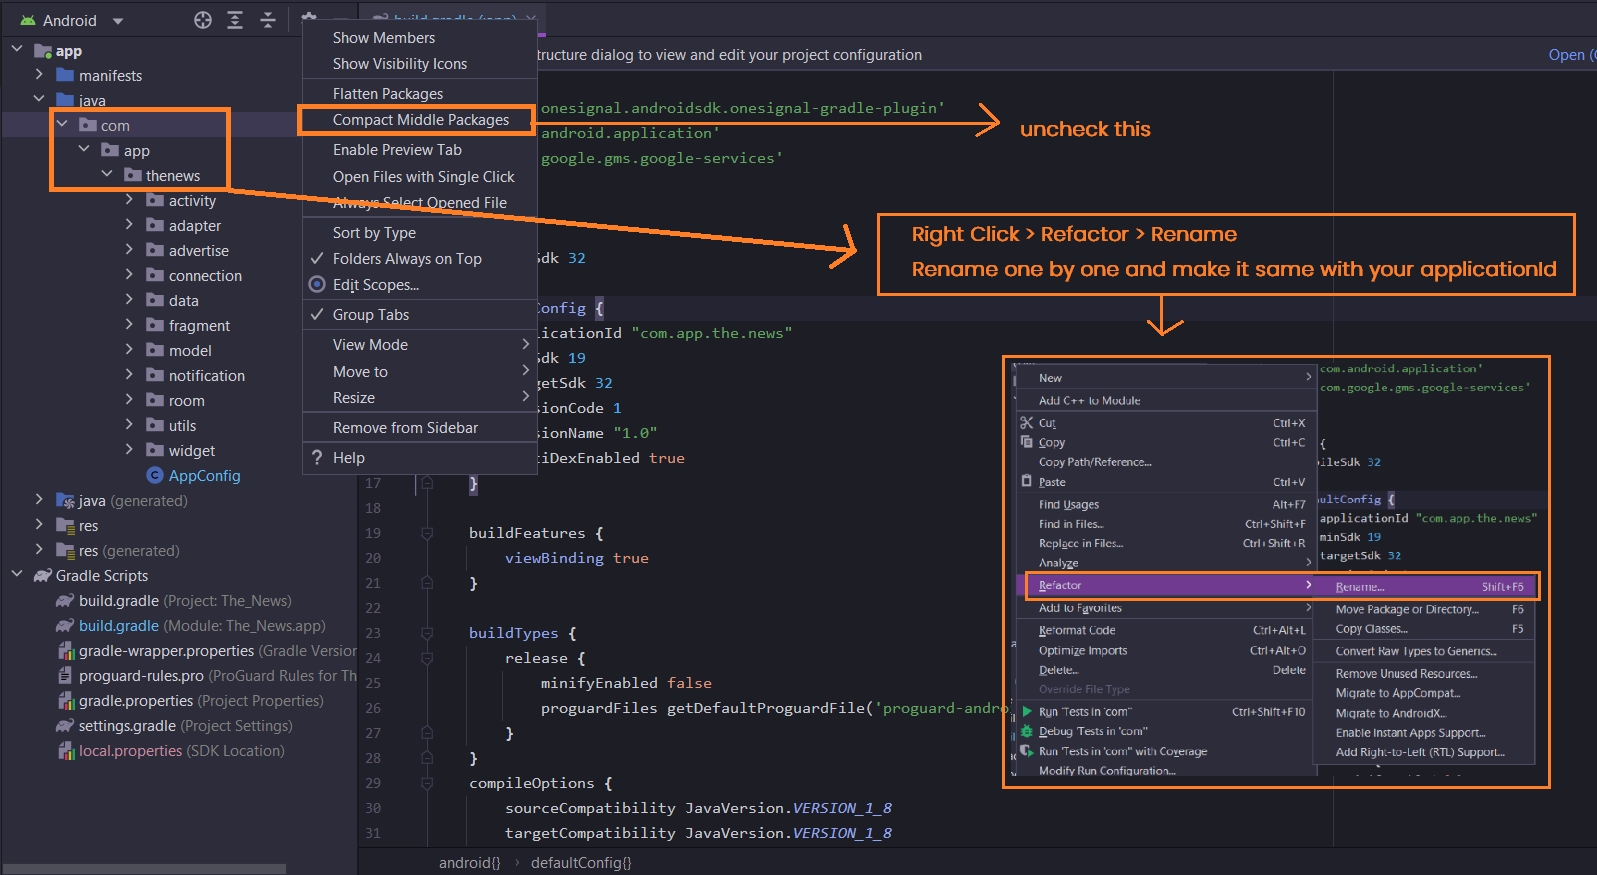Click the project panel horizontal scrollbar
The height and width of the screenshot is (875, 1597).
point(145,868)
